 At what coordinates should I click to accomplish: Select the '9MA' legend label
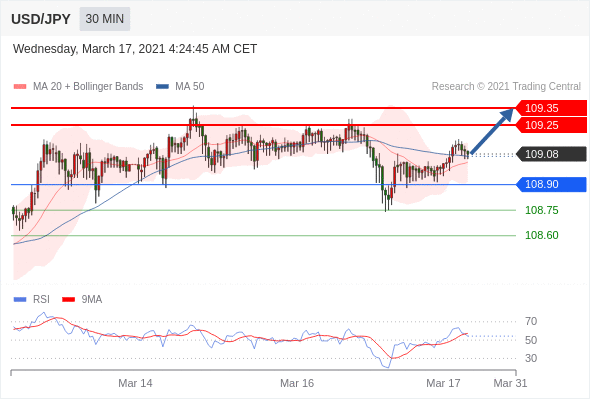click(92, 300)
